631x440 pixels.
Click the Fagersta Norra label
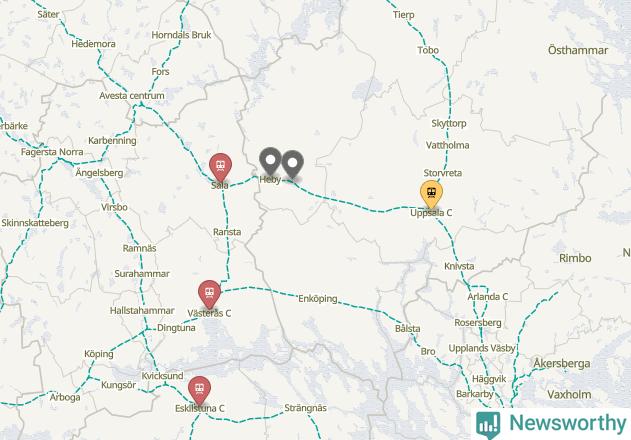52,152
